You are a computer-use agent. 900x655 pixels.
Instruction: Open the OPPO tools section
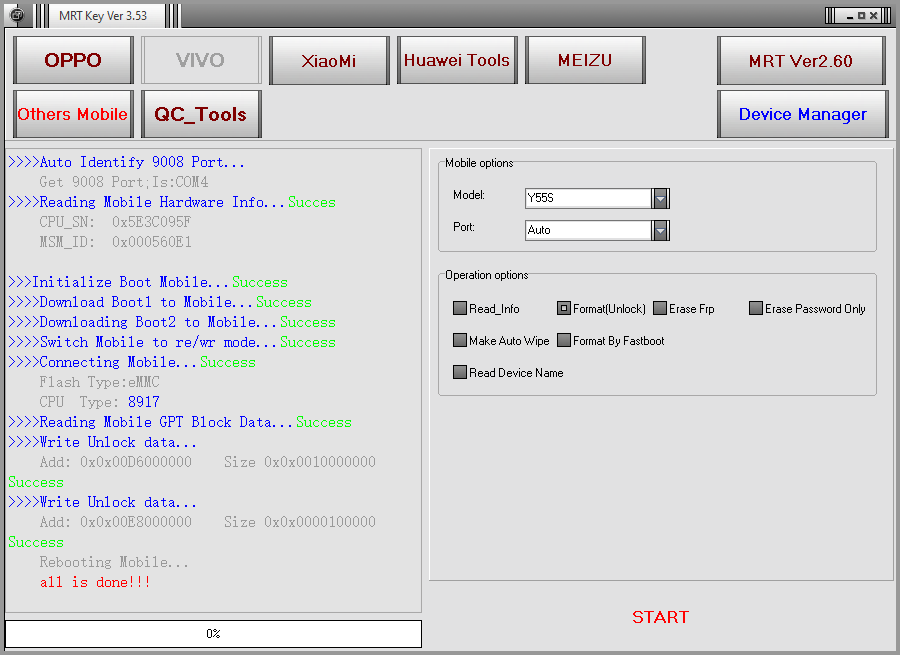(73, 60)
